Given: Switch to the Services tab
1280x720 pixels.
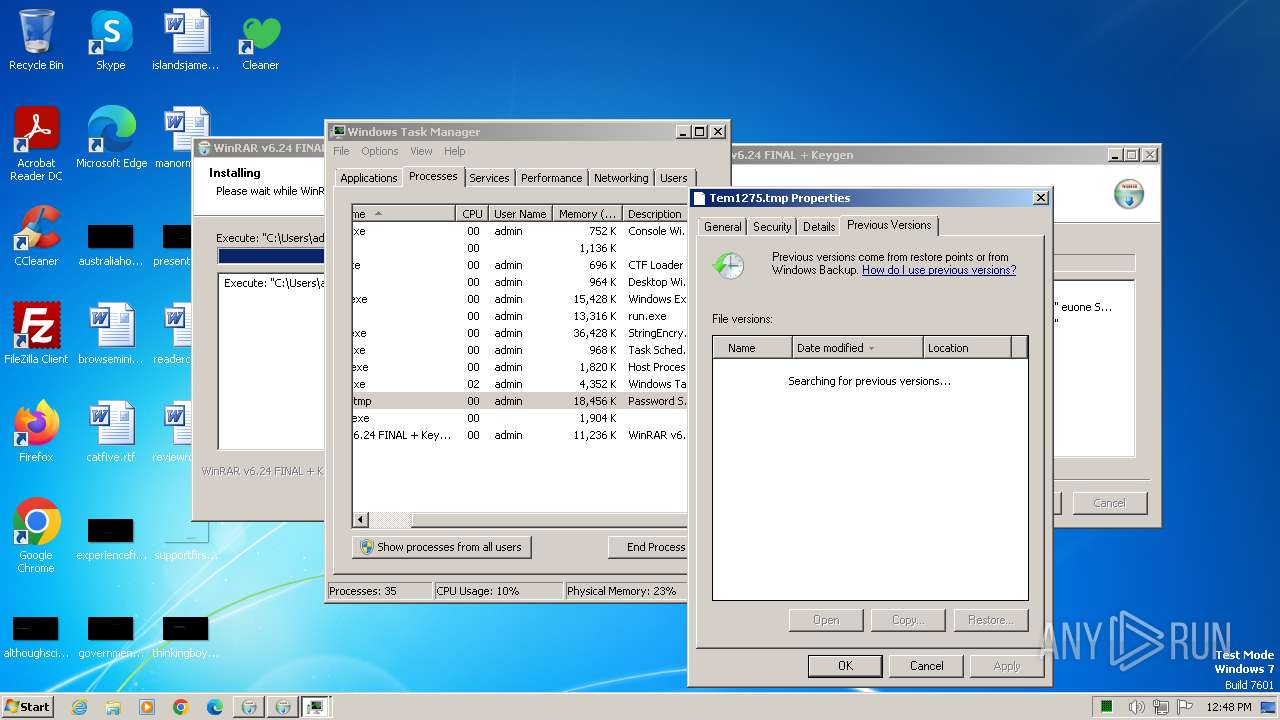Looking at the screenshot, I should coord(489,178).
